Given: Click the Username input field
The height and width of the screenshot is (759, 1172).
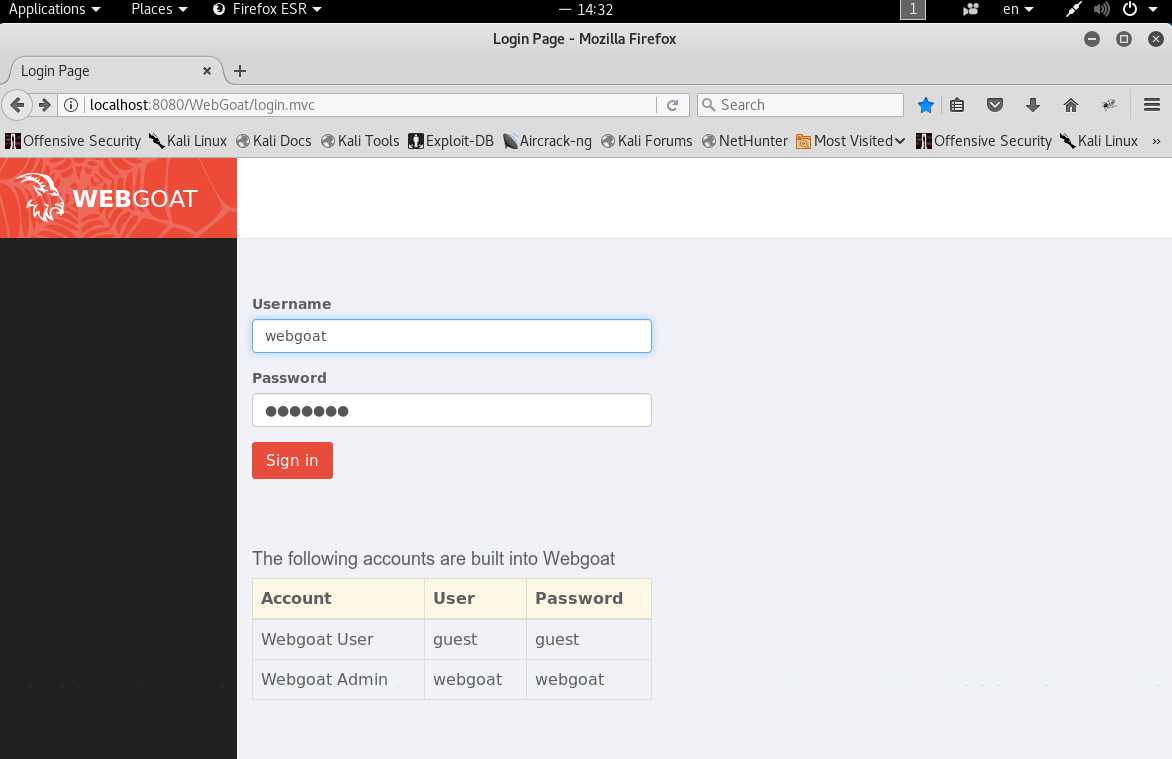Looking at the screenshot, I should point(451,336).
